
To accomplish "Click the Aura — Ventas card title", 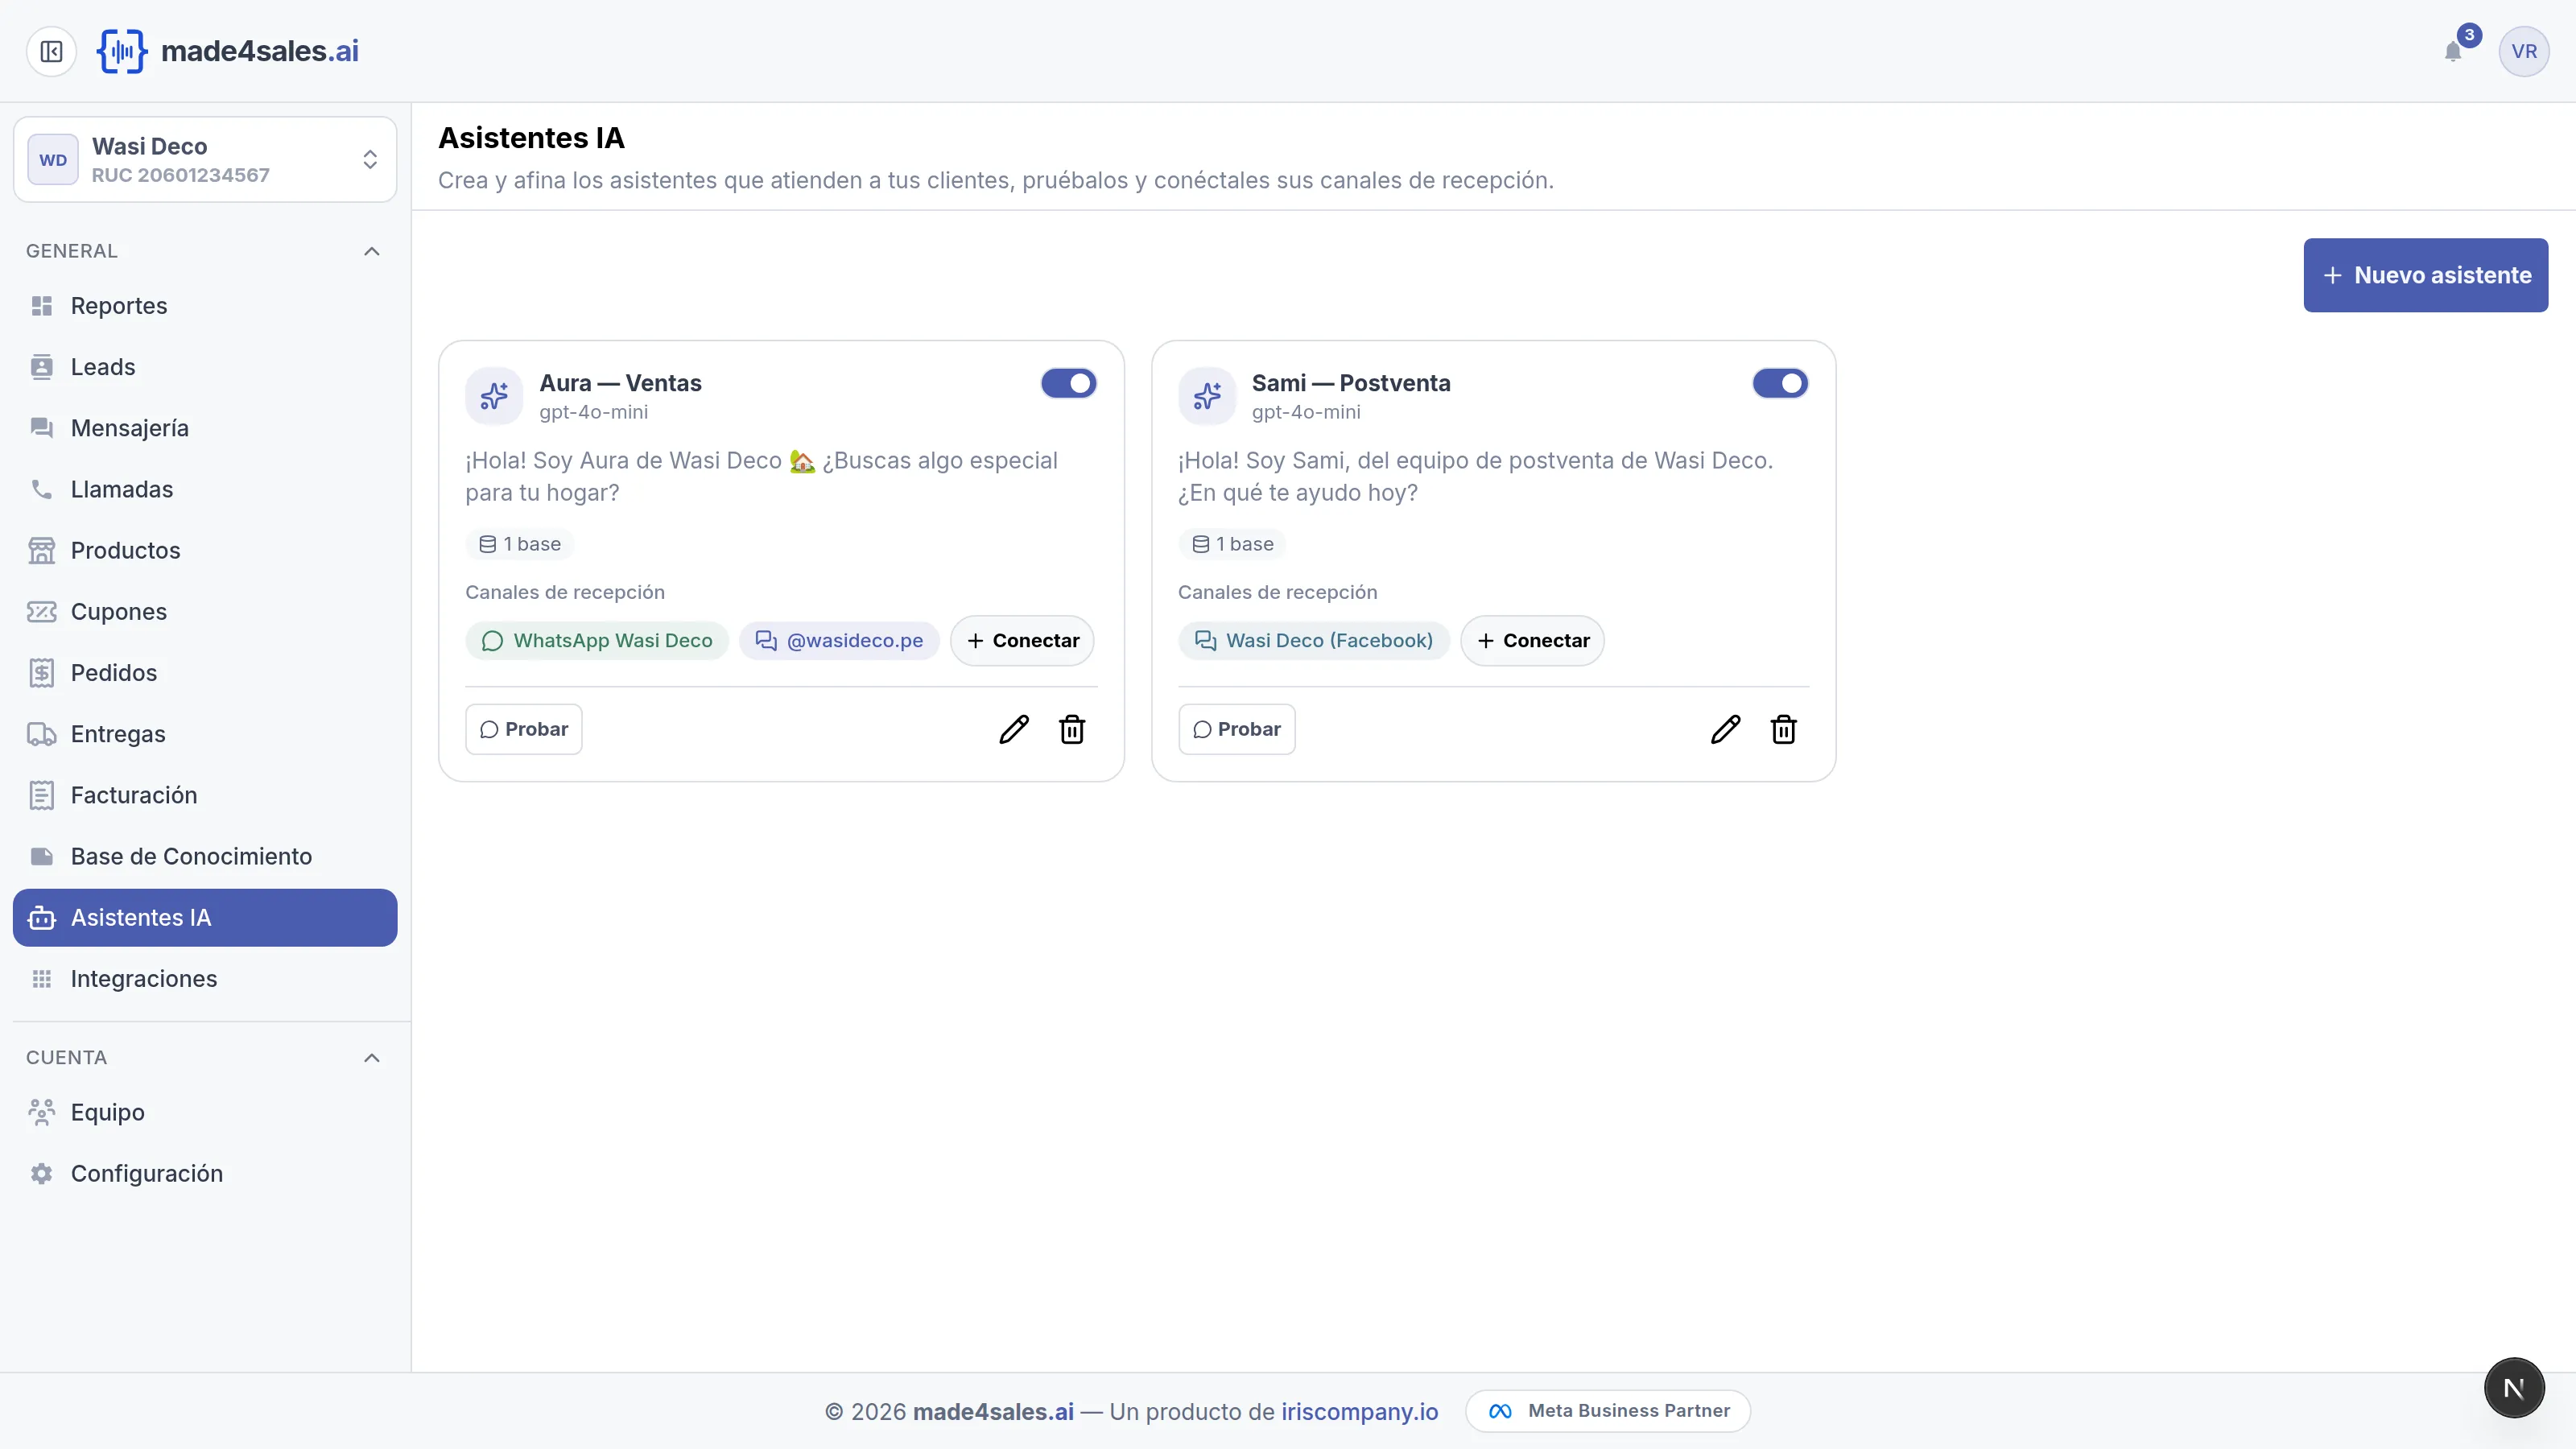I will click(x=620, y=383).
